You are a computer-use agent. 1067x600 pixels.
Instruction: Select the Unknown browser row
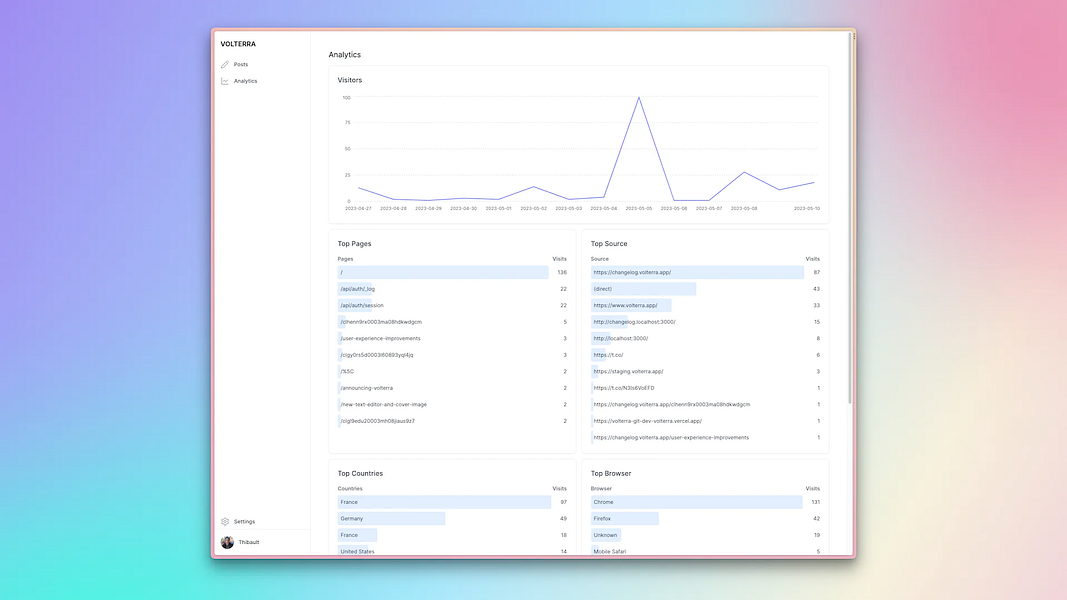(705, 535)
